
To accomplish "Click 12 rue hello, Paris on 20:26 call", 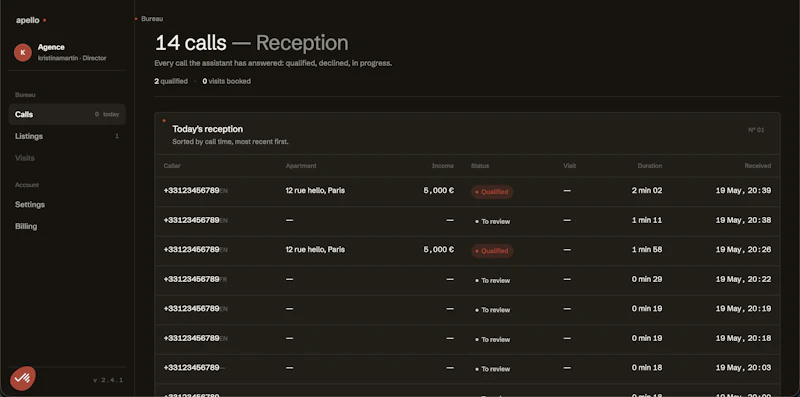I will pyautogui.click(x=315, y=250).
